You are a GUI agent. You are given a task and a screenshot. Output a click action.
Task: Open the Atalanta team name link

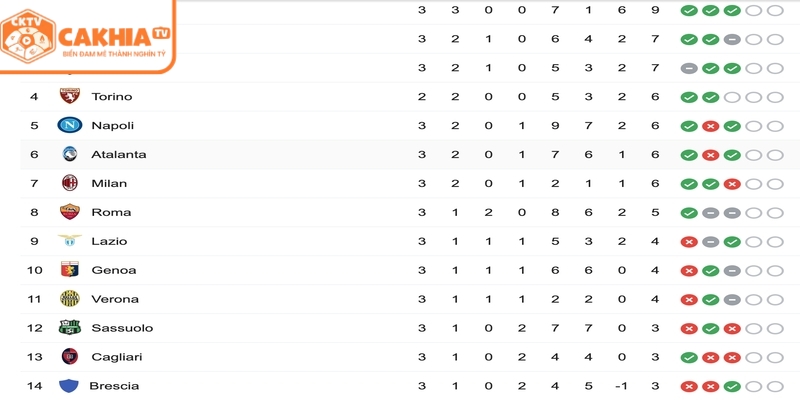pos(118,154)
